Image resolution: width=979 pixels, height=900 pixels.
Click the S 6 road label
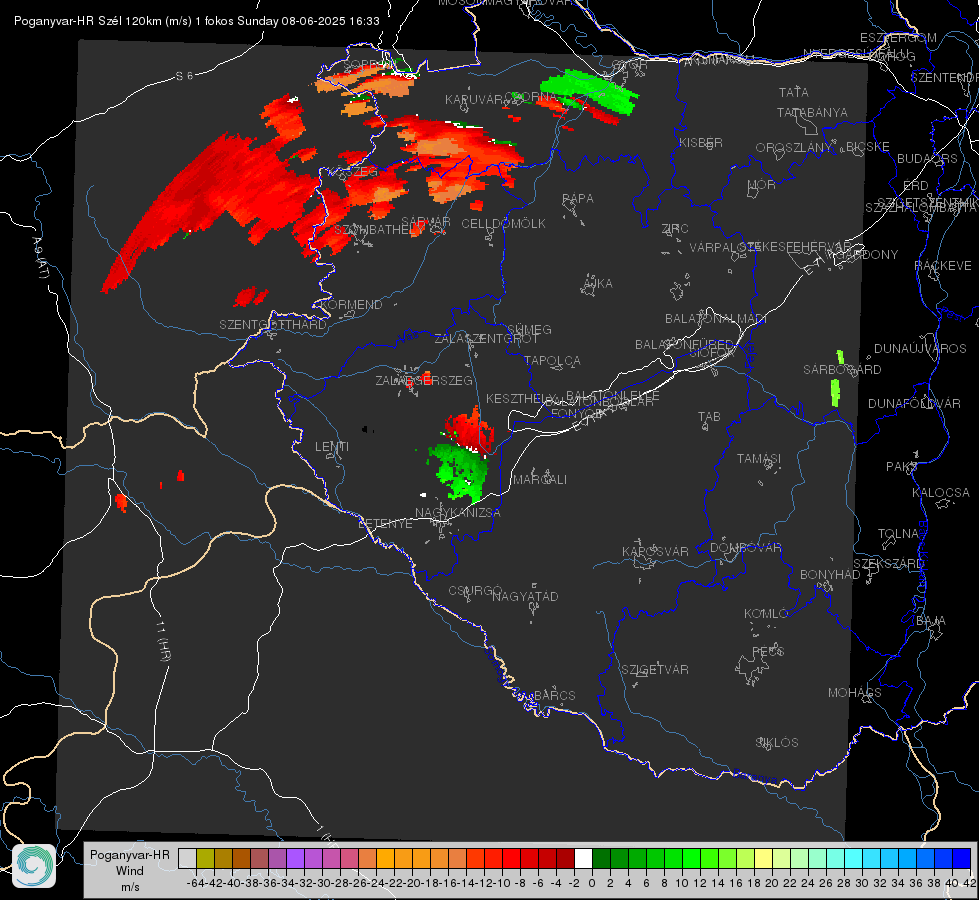click(184, 76)
